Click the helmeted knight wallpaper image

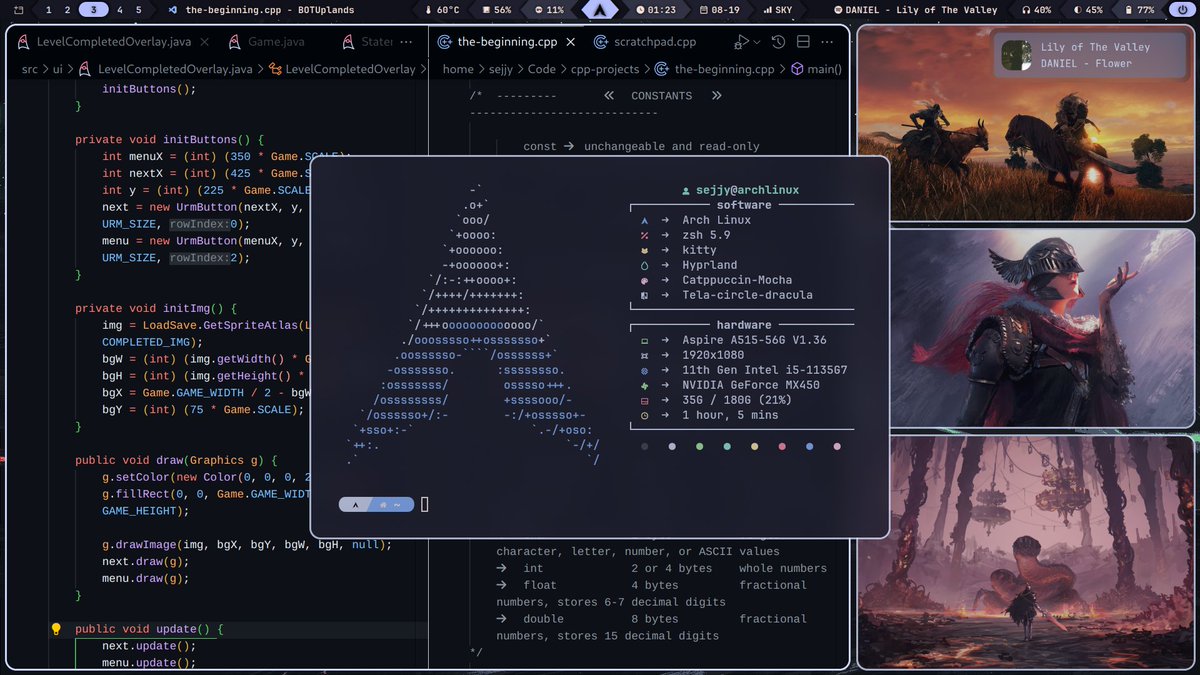[1026, 327]
